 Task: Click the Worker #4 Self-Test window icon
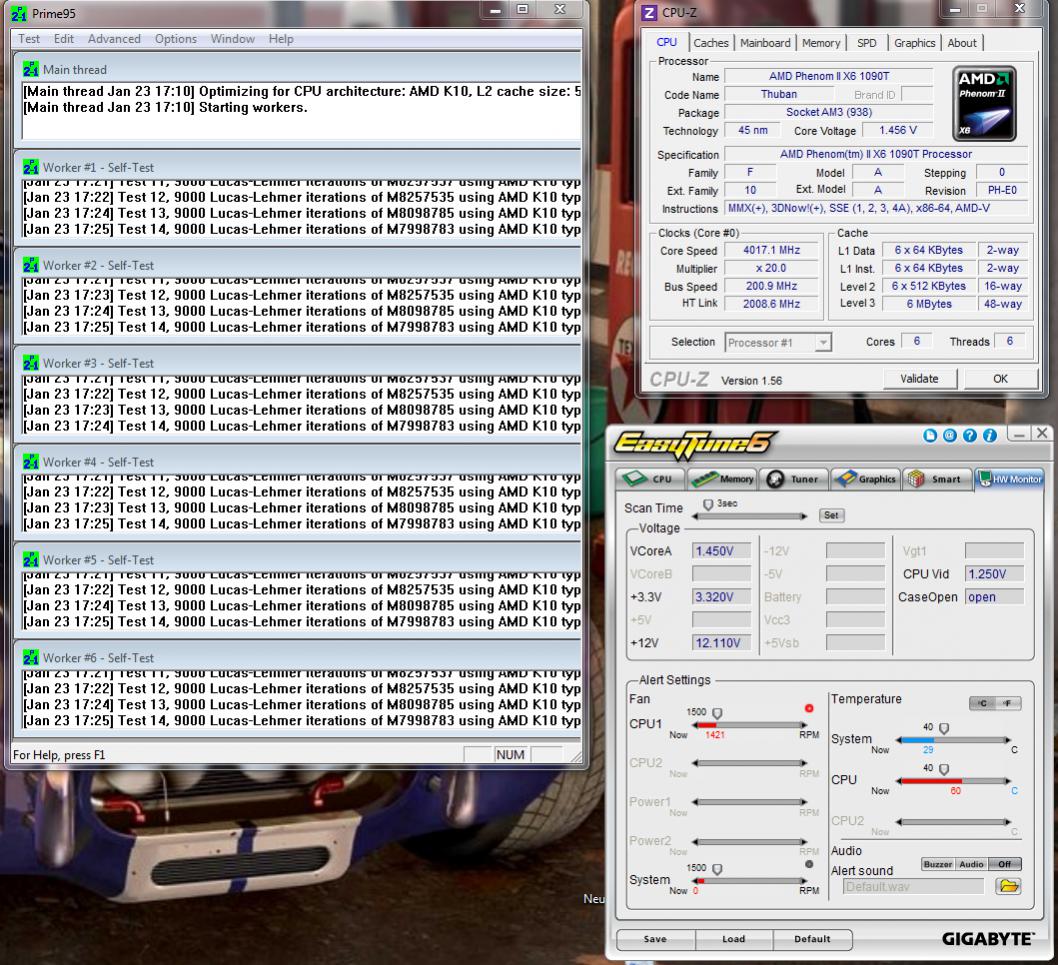30,462
